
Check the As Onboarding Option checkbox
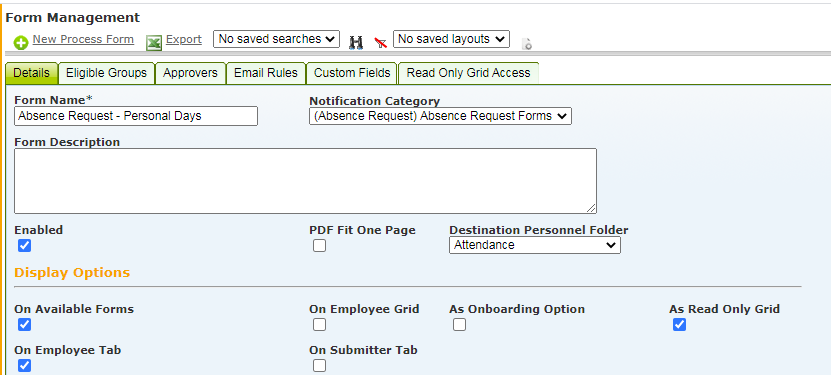coord(459,325)
